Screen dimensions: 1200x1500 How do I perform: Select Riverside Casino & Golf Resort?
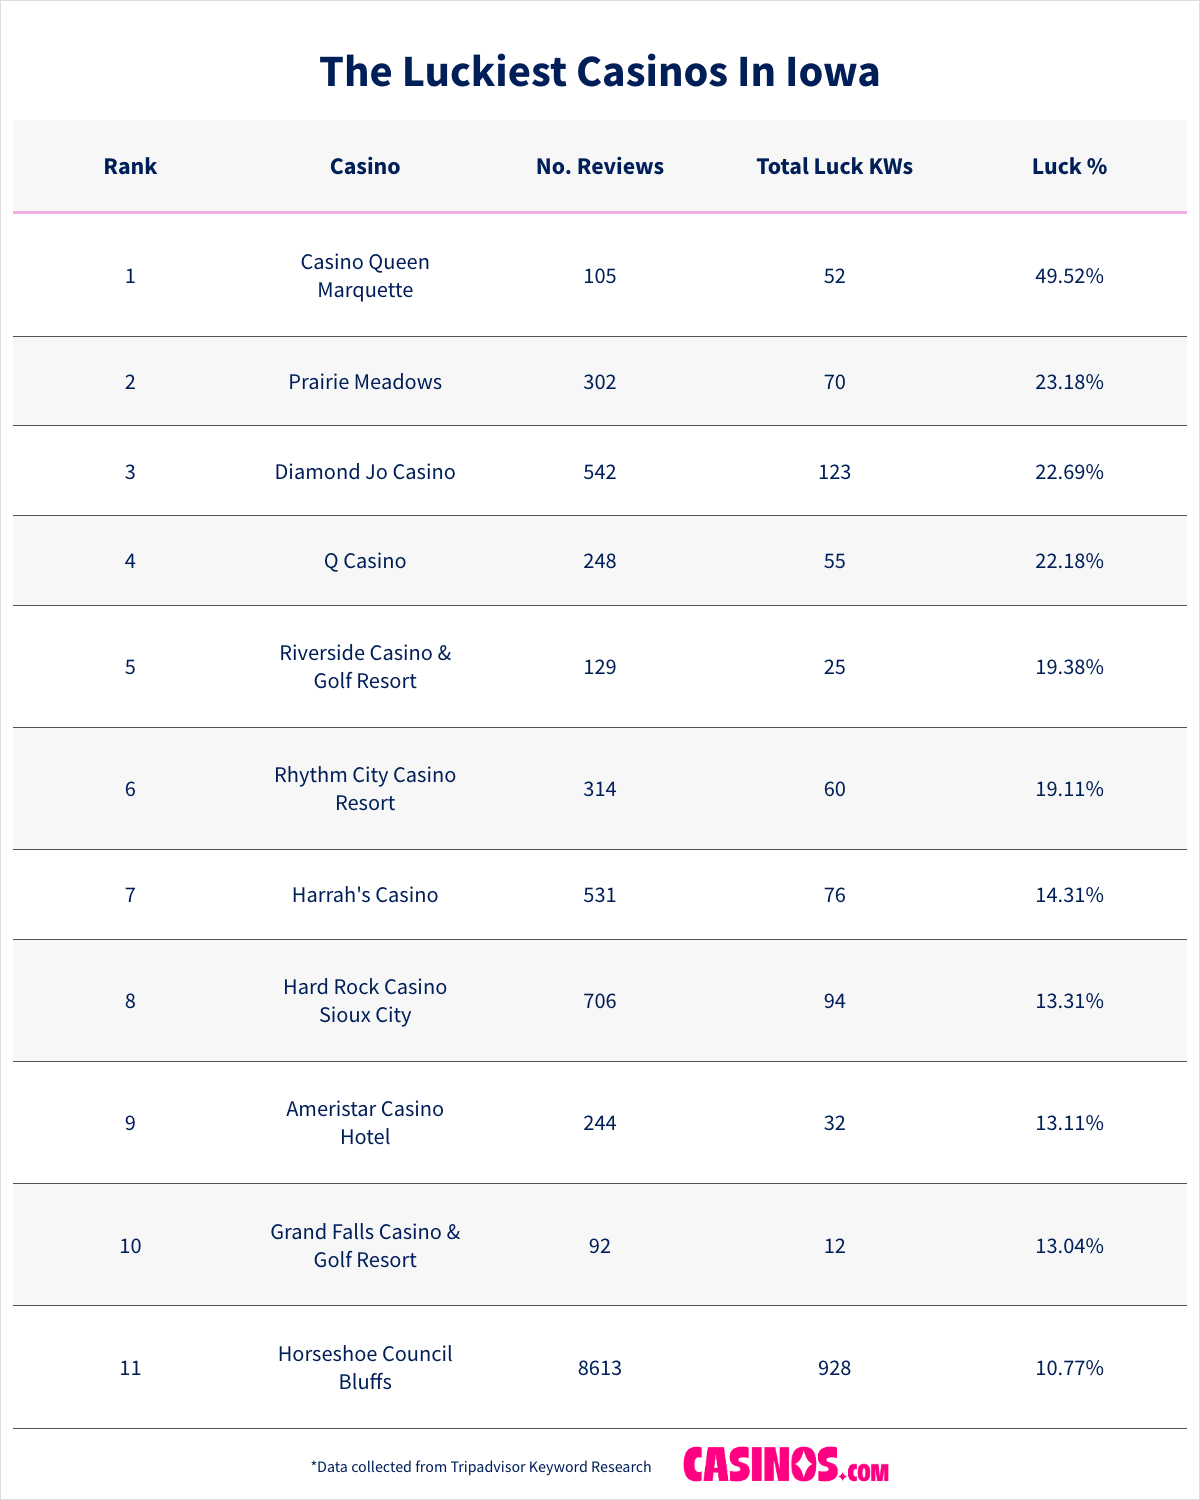365,667
